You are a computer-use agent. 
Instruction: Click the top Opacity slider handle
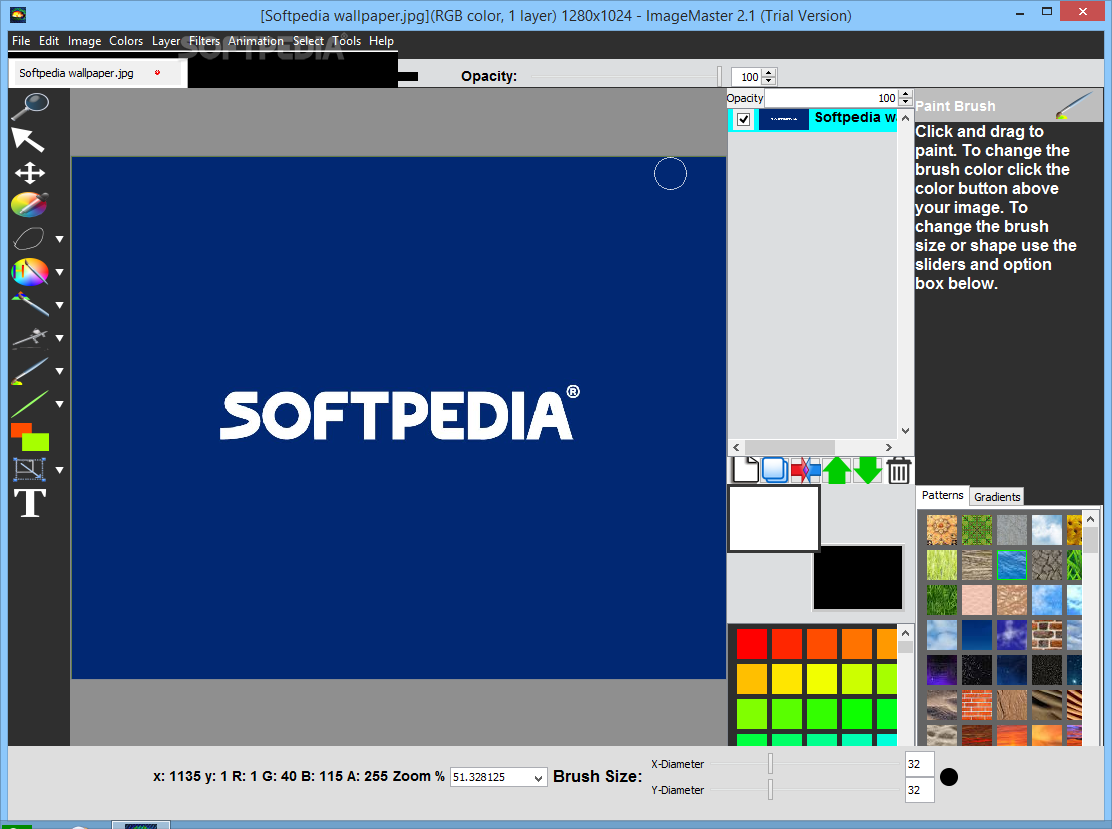pyautogui.click(x=719, y=76)
